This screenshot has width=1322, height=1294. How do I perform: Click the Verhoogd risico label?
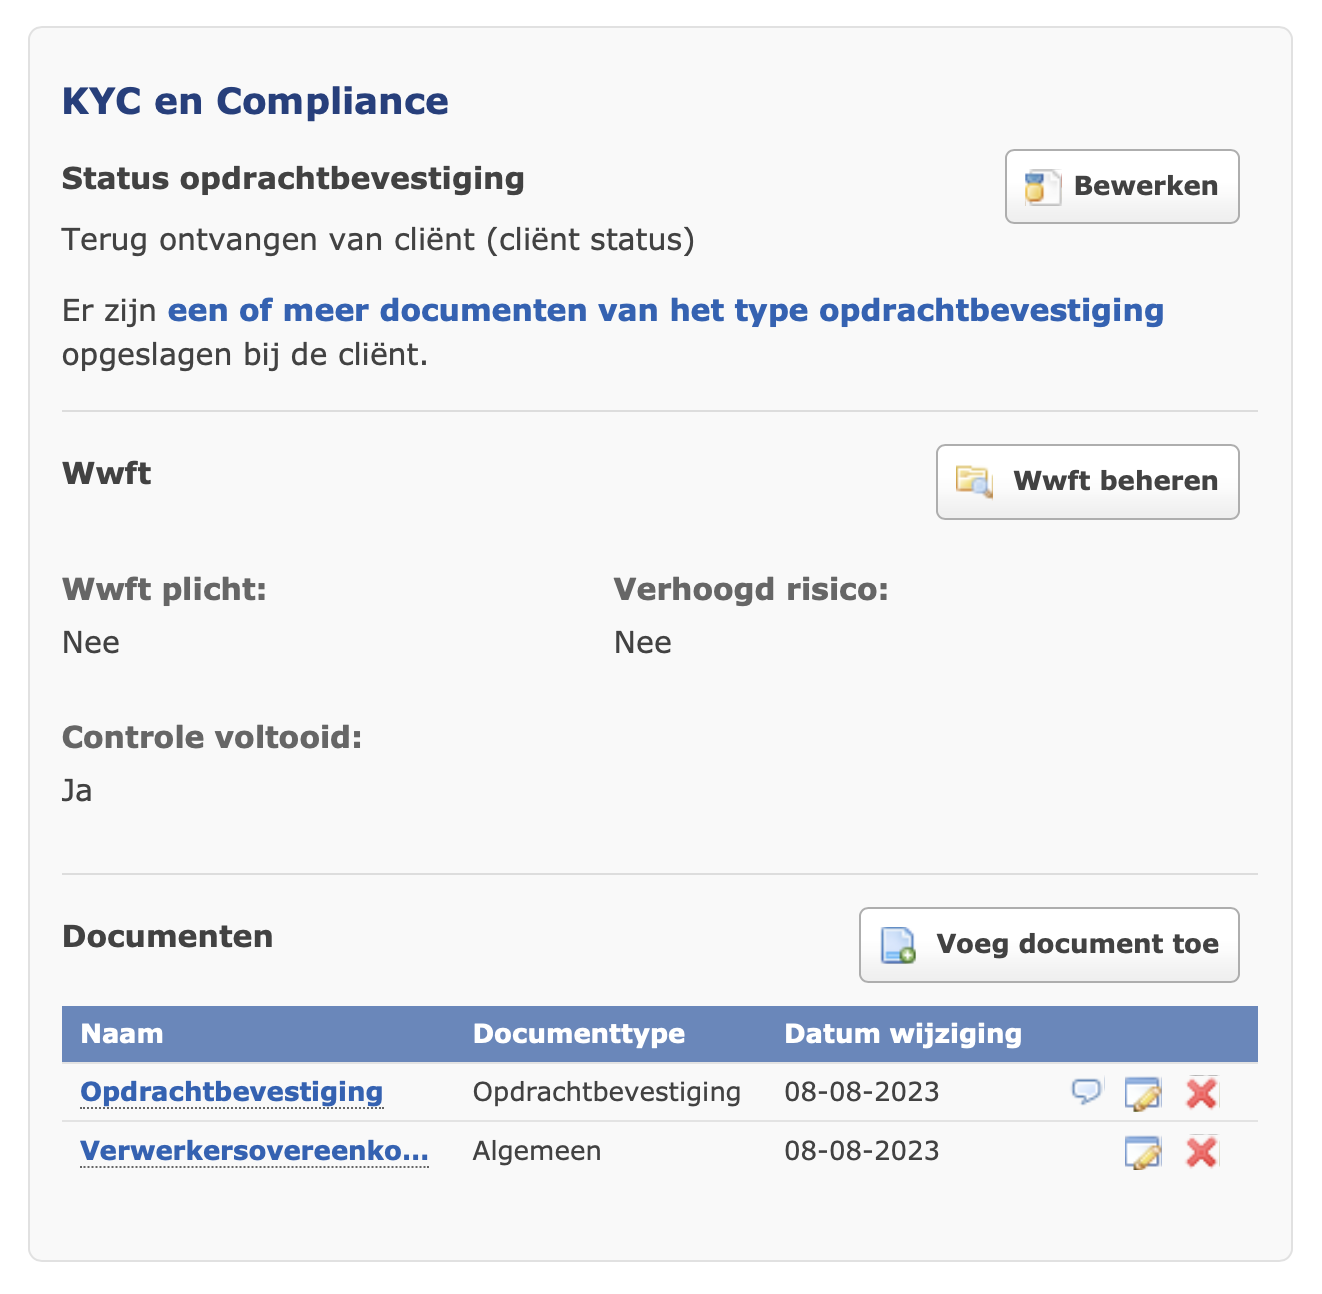click(x=751, y=590)
